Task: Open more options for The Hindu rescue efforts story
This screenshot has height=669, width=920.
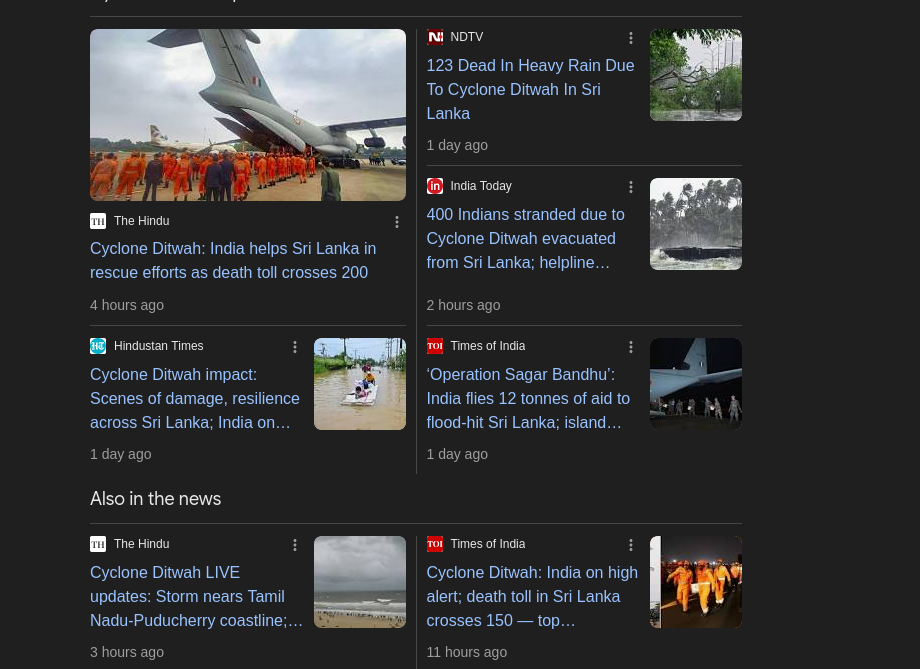Action: (x=397, y=222)
